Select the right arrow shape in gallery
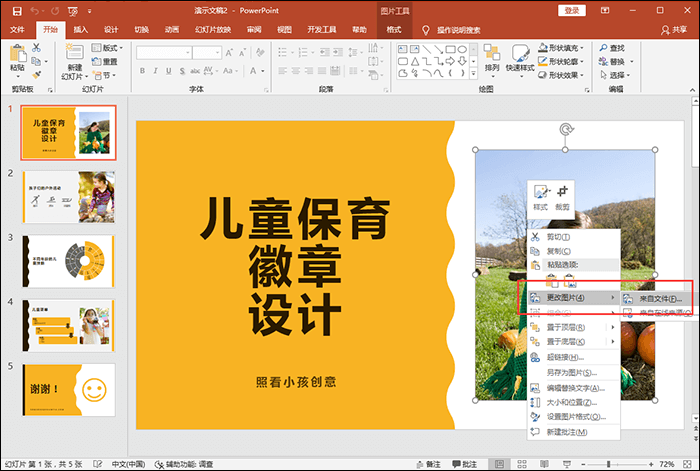This screenshot has height=471, width=700. [450, 61]
